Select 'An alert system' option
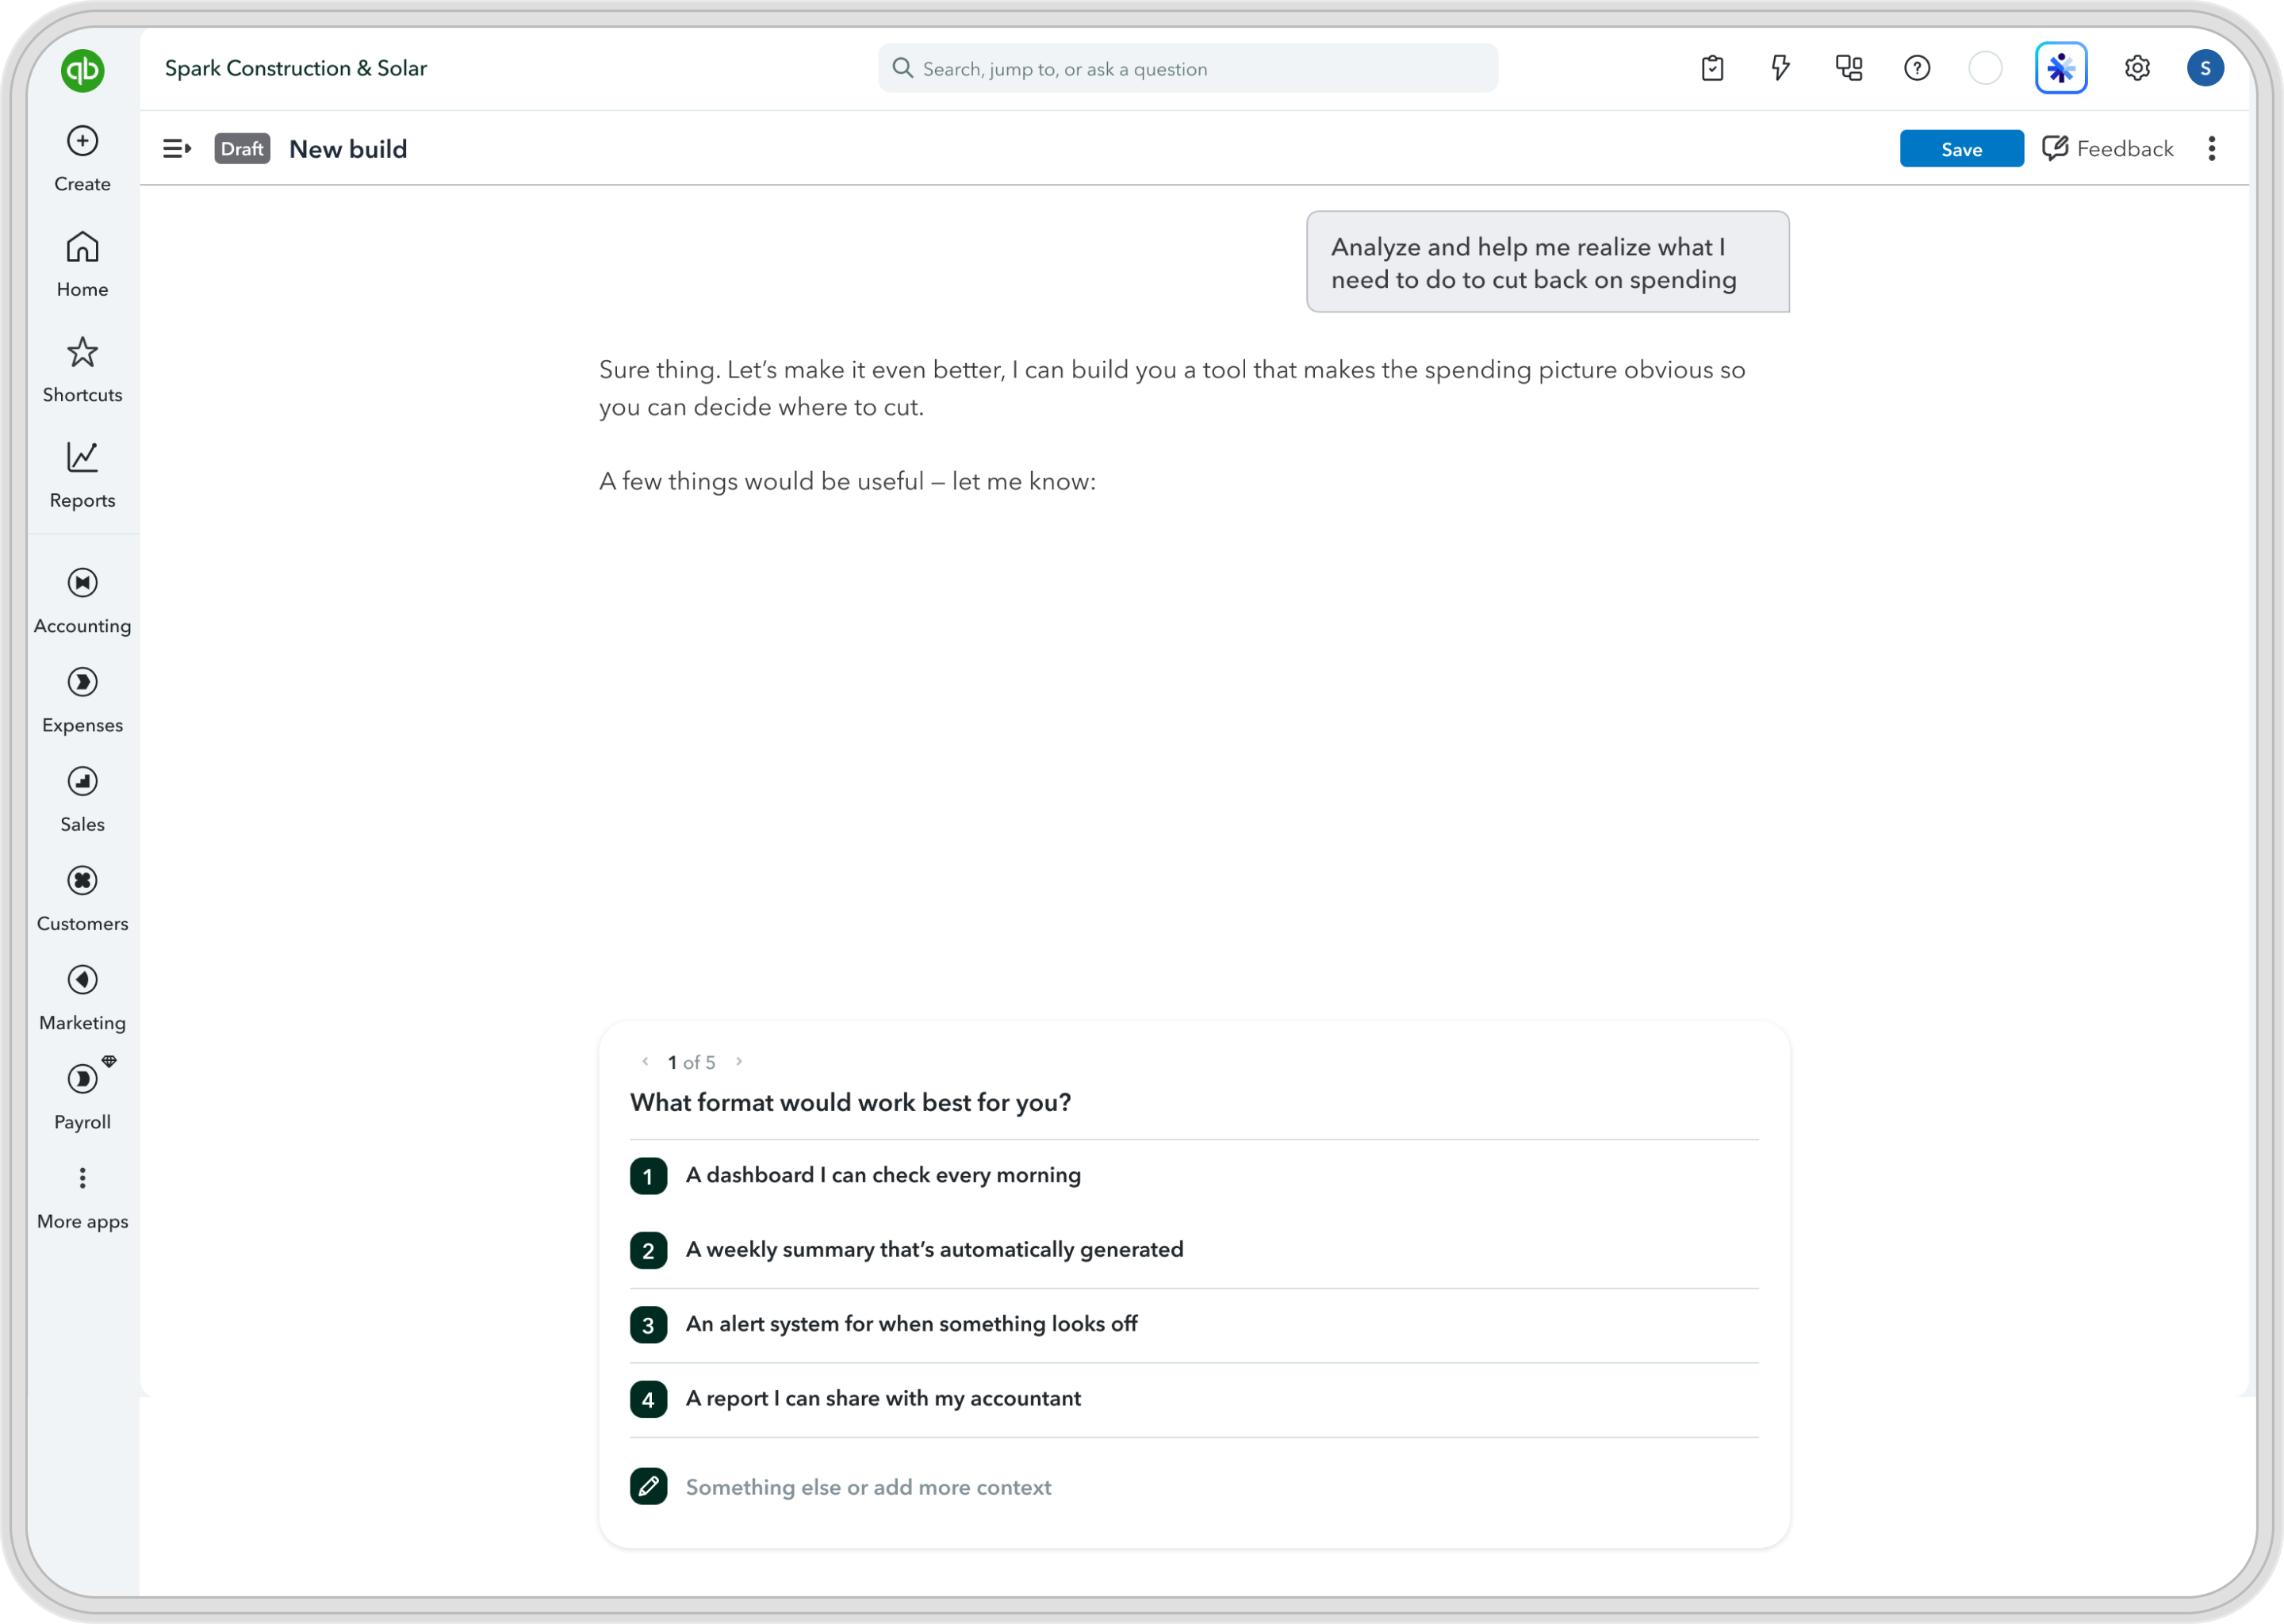This screenshot has width=2284, height=1624. (x=1193, y=1324)
